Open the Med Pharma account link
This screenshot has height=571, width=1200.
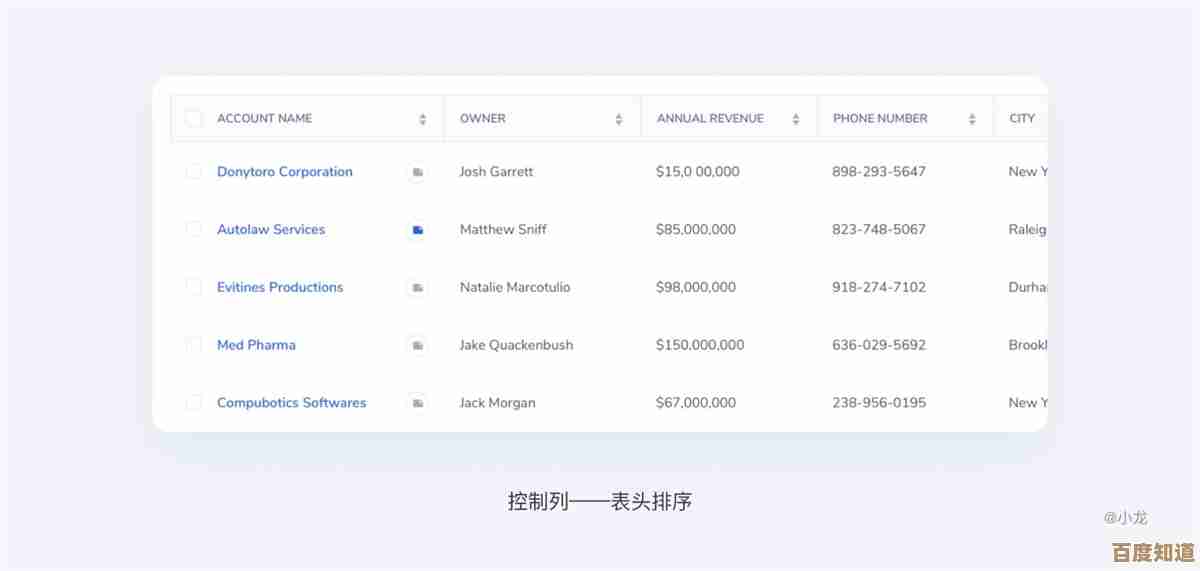pyautogui.click(x=256, y=345)
